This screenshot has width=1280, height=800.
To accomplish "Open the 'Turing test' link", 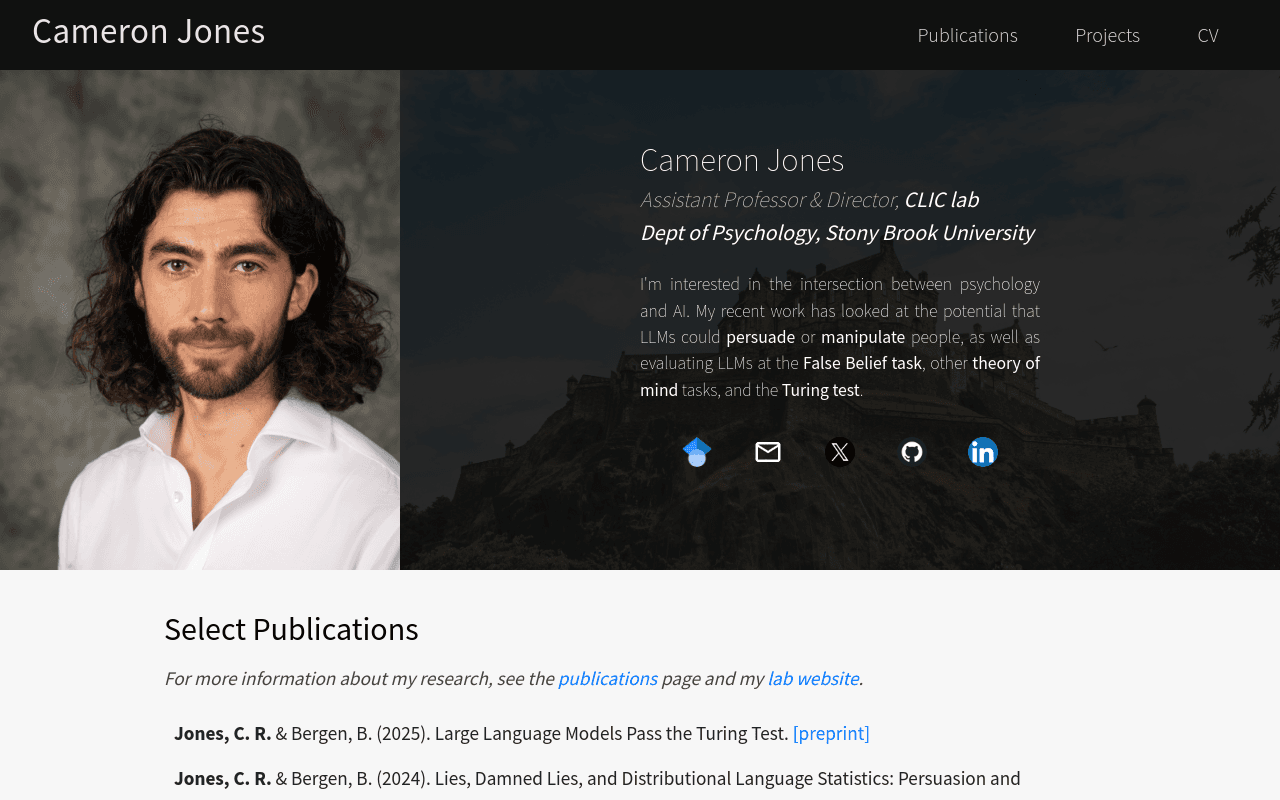I will 821,390.
